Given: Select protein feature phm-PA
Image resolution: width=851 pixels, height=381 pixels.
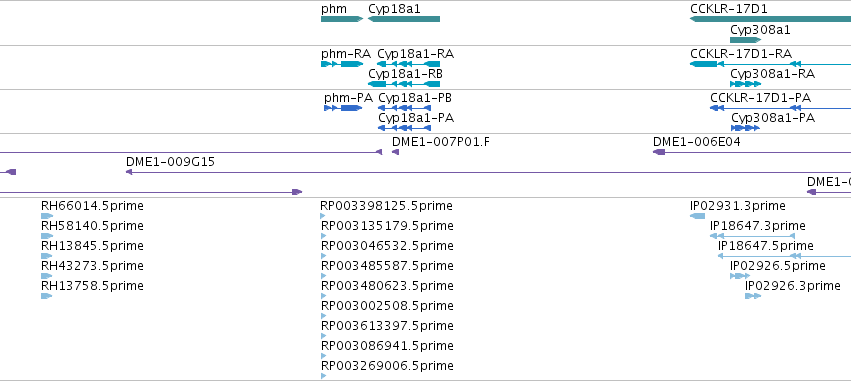Looking at the screenshot, I should click(x=343, y=108).
